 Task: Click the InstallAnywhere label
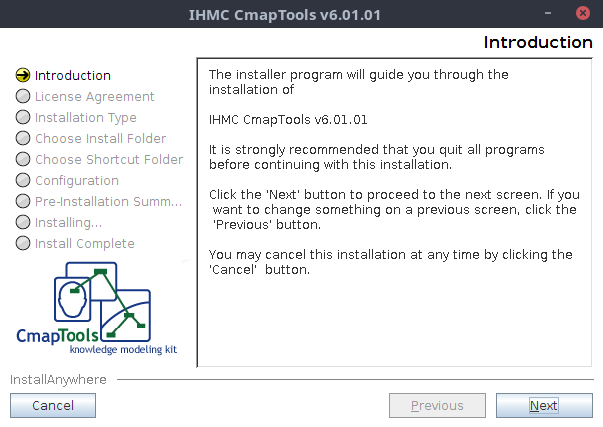pos(58,379)
